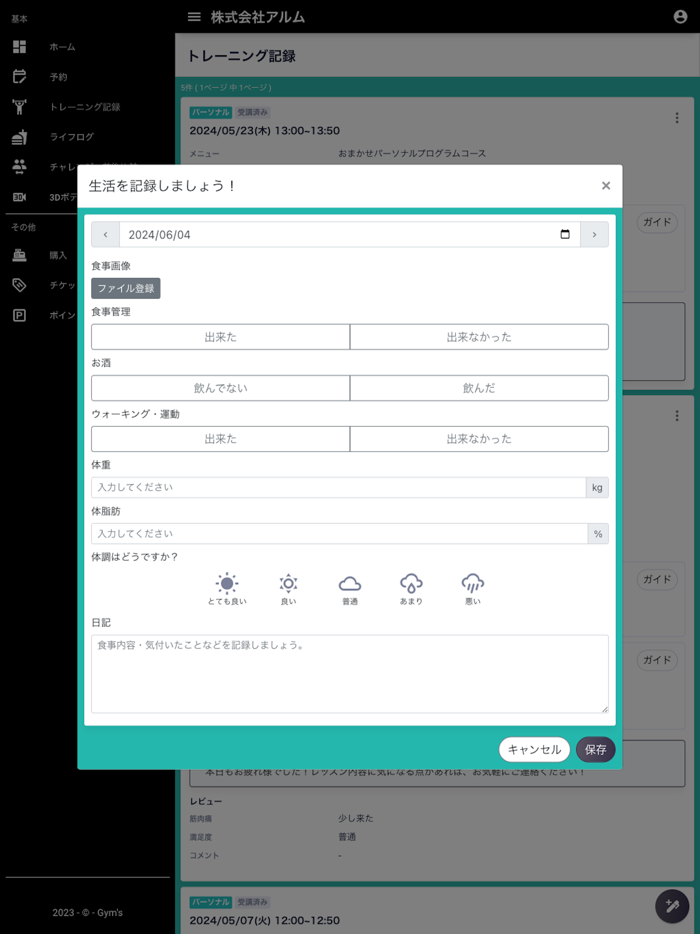
Task: Focus the 体脂肪 percent input field
Action: (340, 534)
